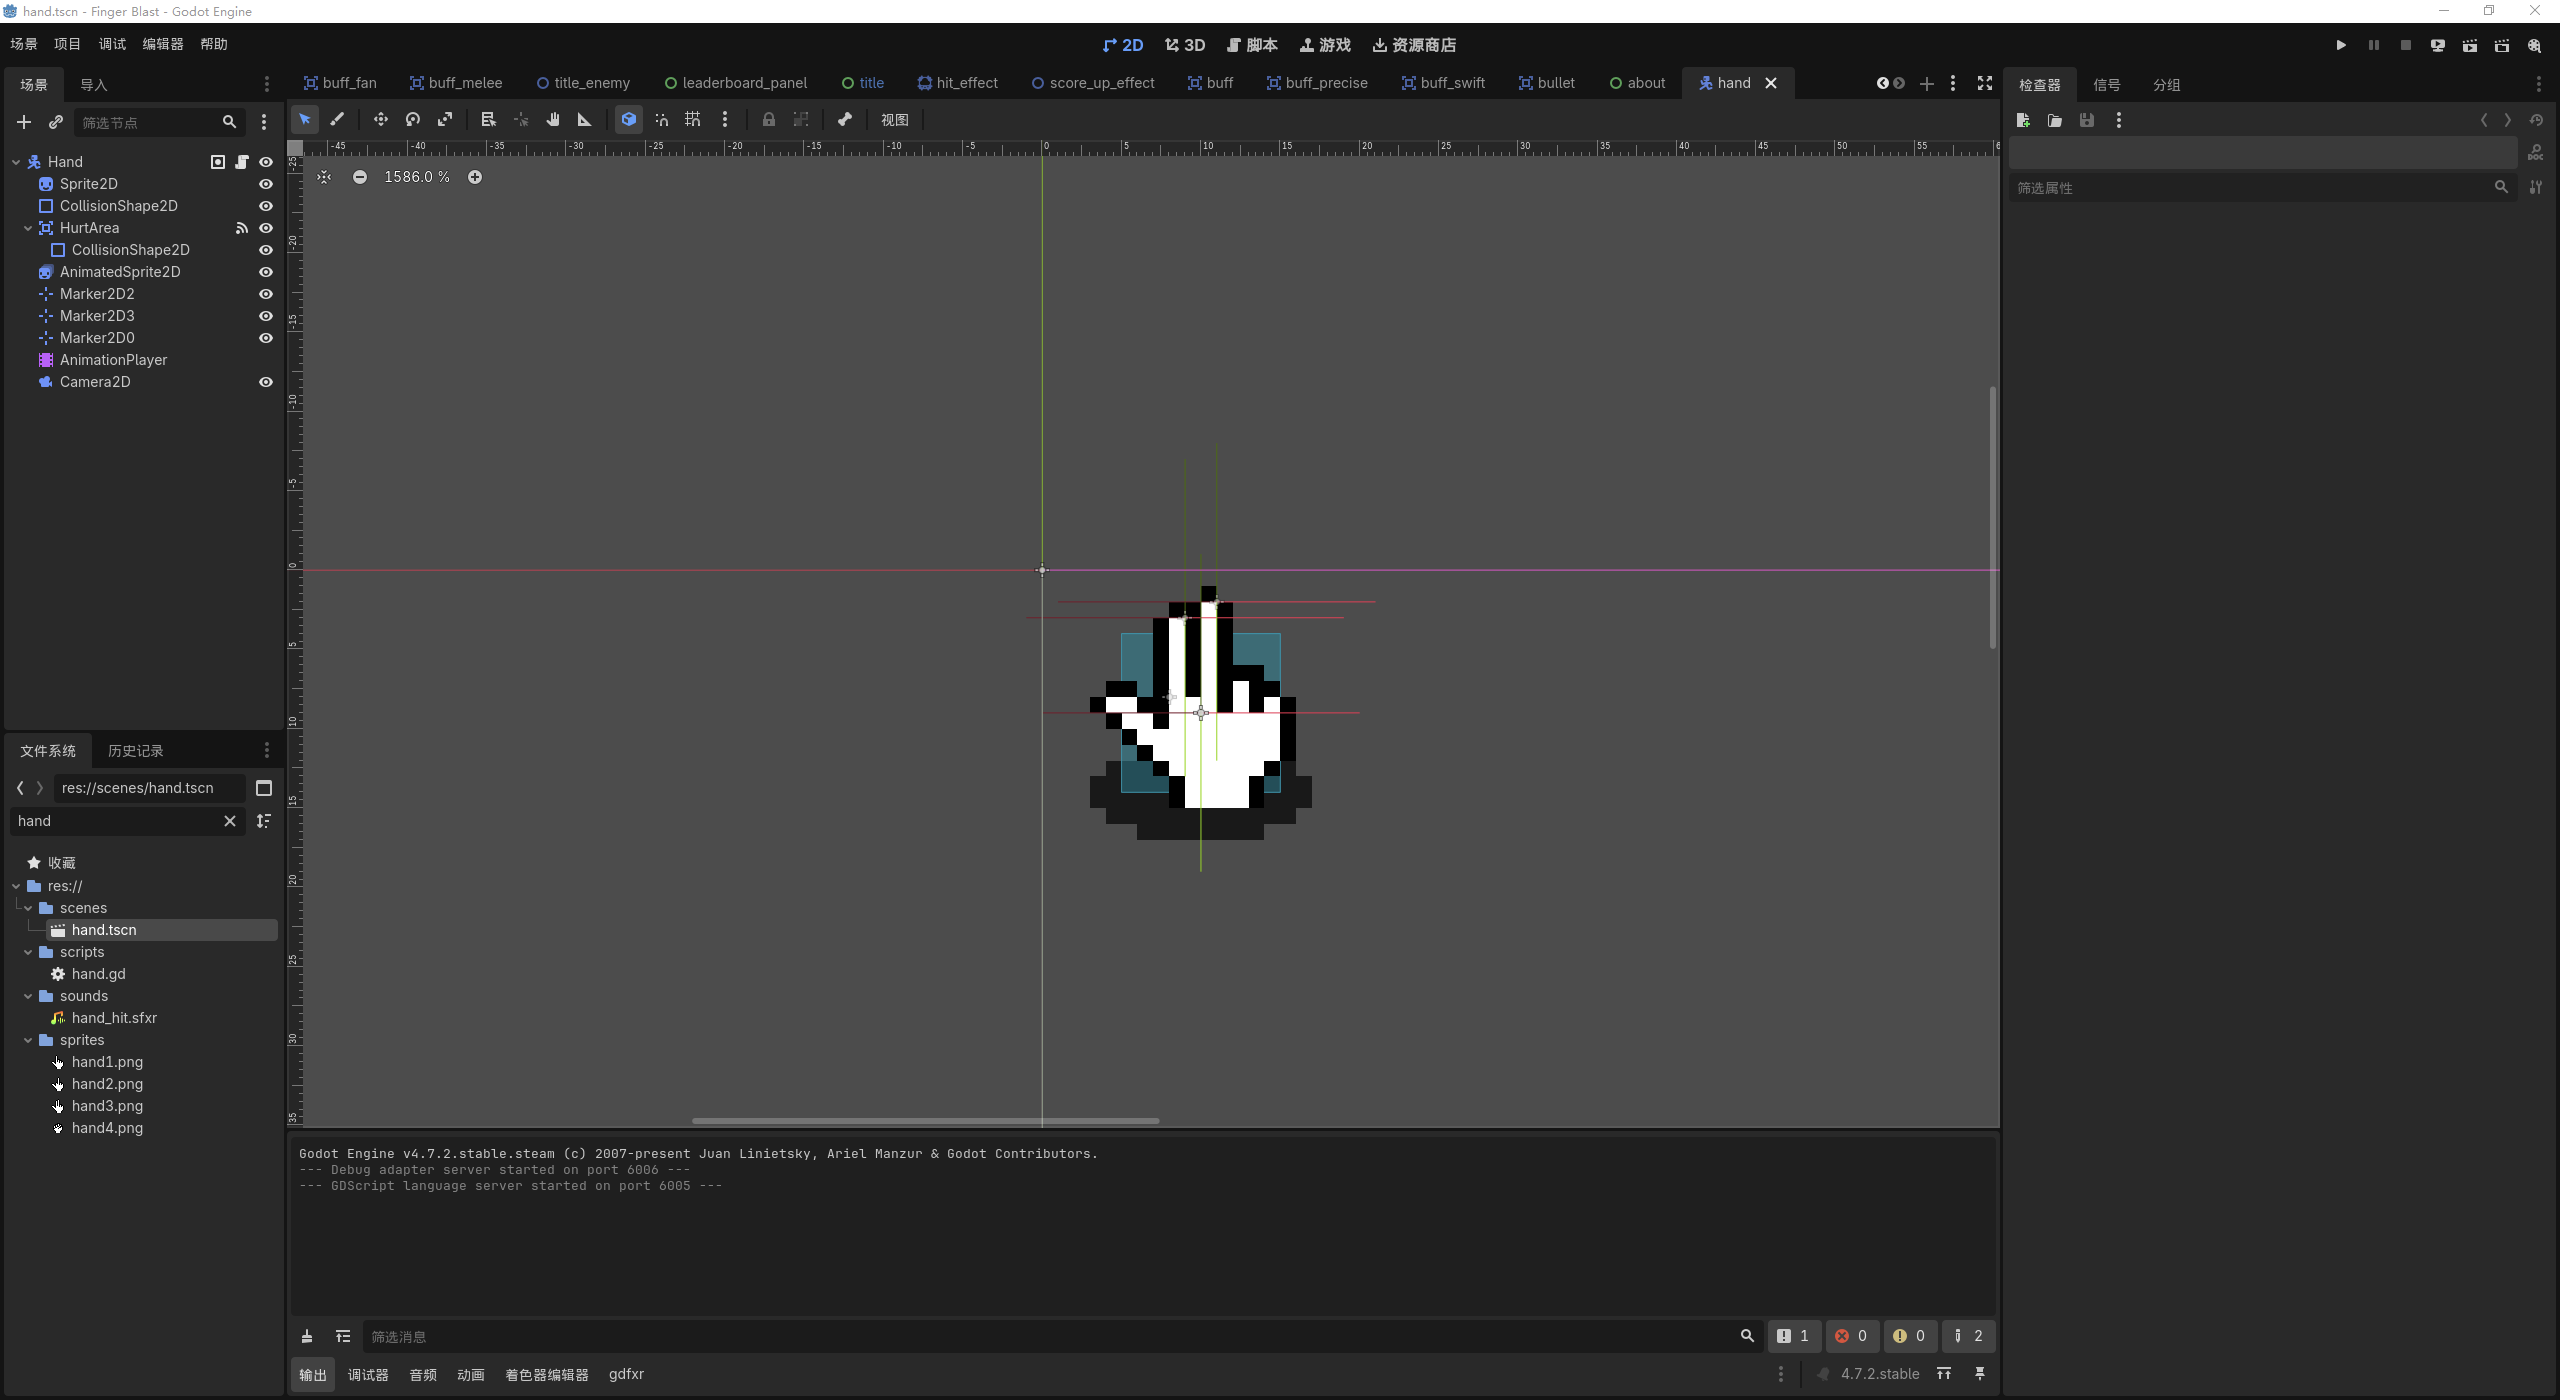
Task: Click the 筛选属性 filter properties field
Action: [x=2250, y=188]
